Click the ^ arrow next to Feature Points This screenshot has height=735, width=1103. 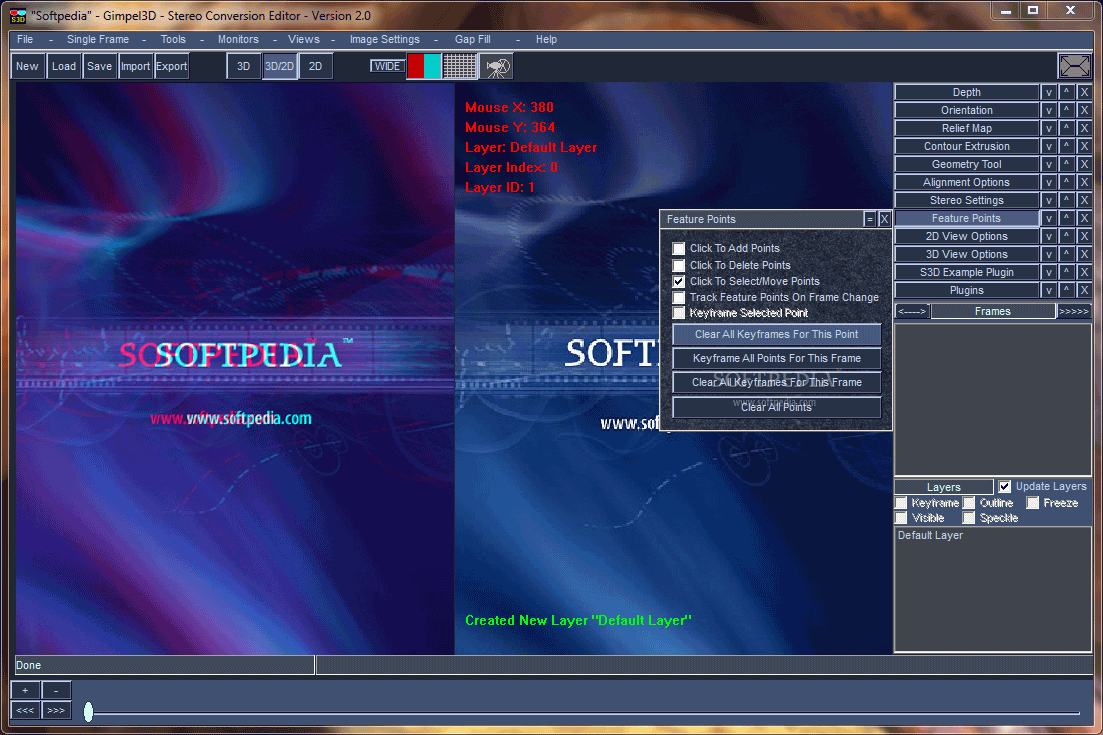pyautogui.click(x=1066, y=218)
